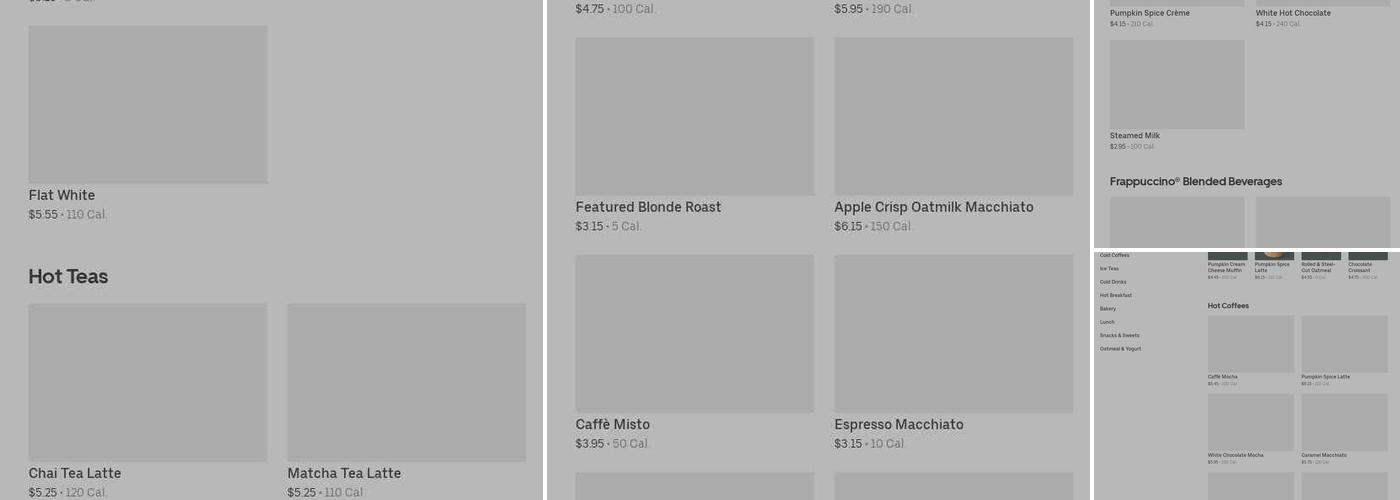
Task: Open the Espresso Macchiato item
Action: coord(953,333)
